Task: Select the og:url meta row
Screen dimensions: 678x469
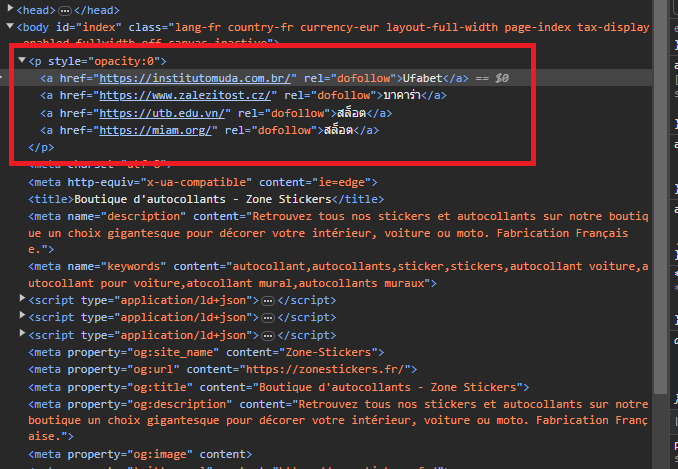Action: [223, 370]
